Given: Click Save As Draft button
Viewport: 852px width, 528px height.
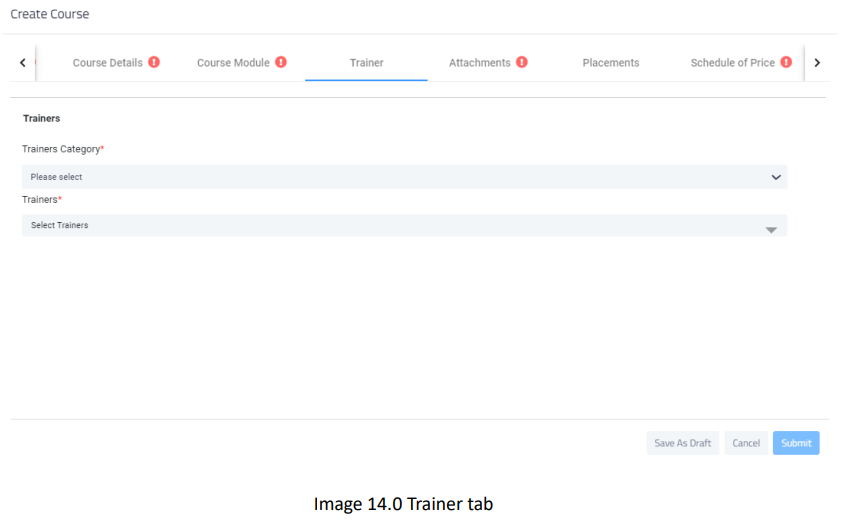Looking at the screenshot, I should tap(682, 443).
